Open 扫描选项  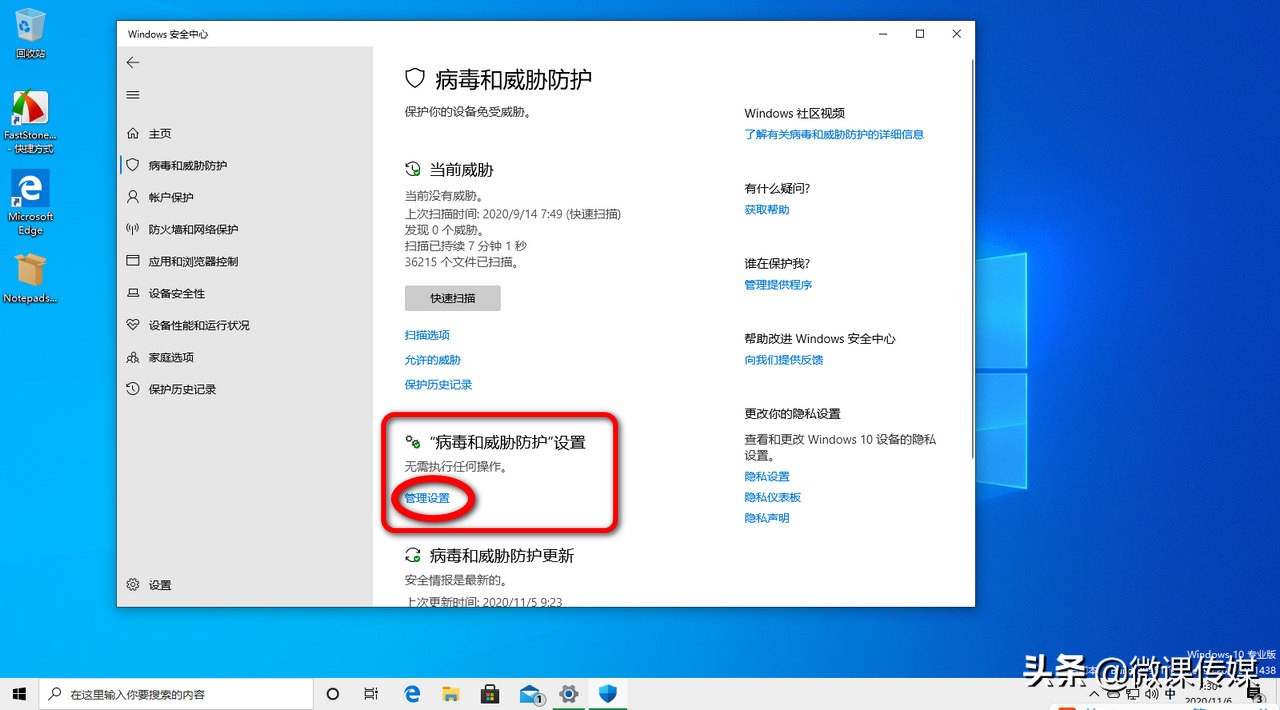pos(426,335)
